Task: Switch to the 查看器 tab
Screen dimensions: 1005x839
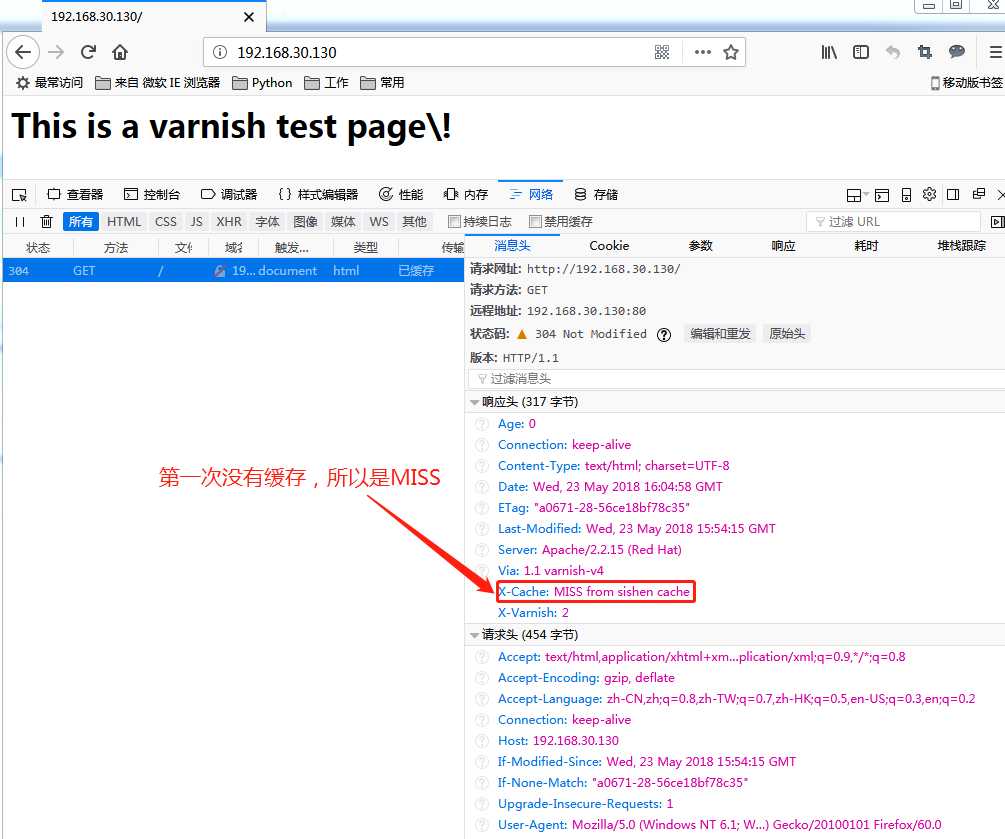Action: 76,195
